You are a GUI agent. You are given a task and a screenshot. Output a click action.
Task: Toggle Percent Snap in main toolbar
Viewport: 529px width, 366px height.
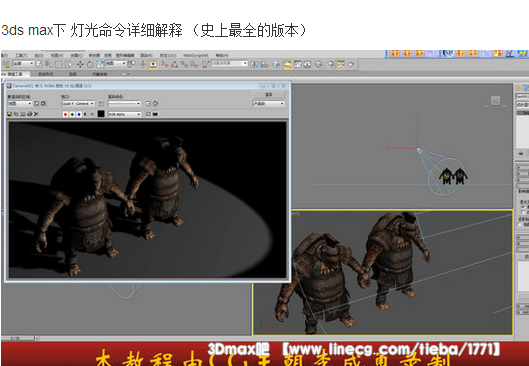tap(184, 64)
